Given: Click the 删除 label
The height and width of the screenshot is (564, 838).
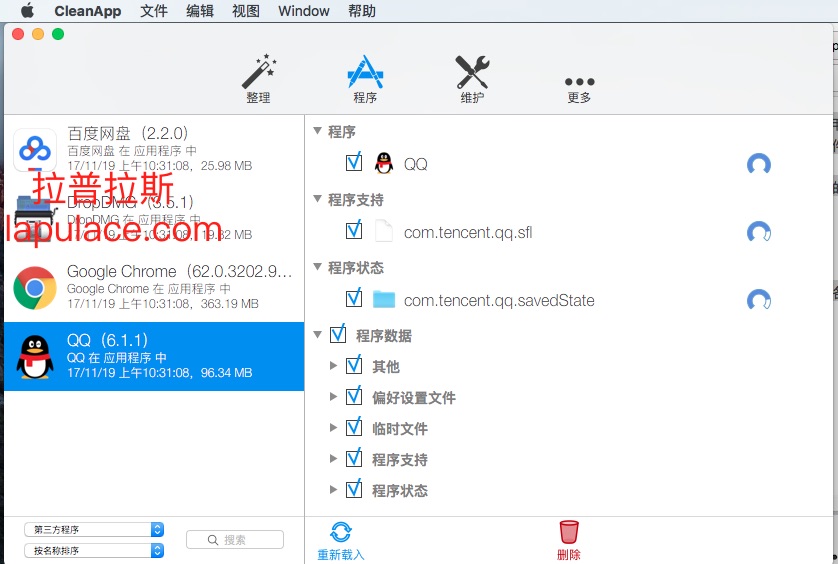Looking at the screenshot, I should click(x=569, y=554).
